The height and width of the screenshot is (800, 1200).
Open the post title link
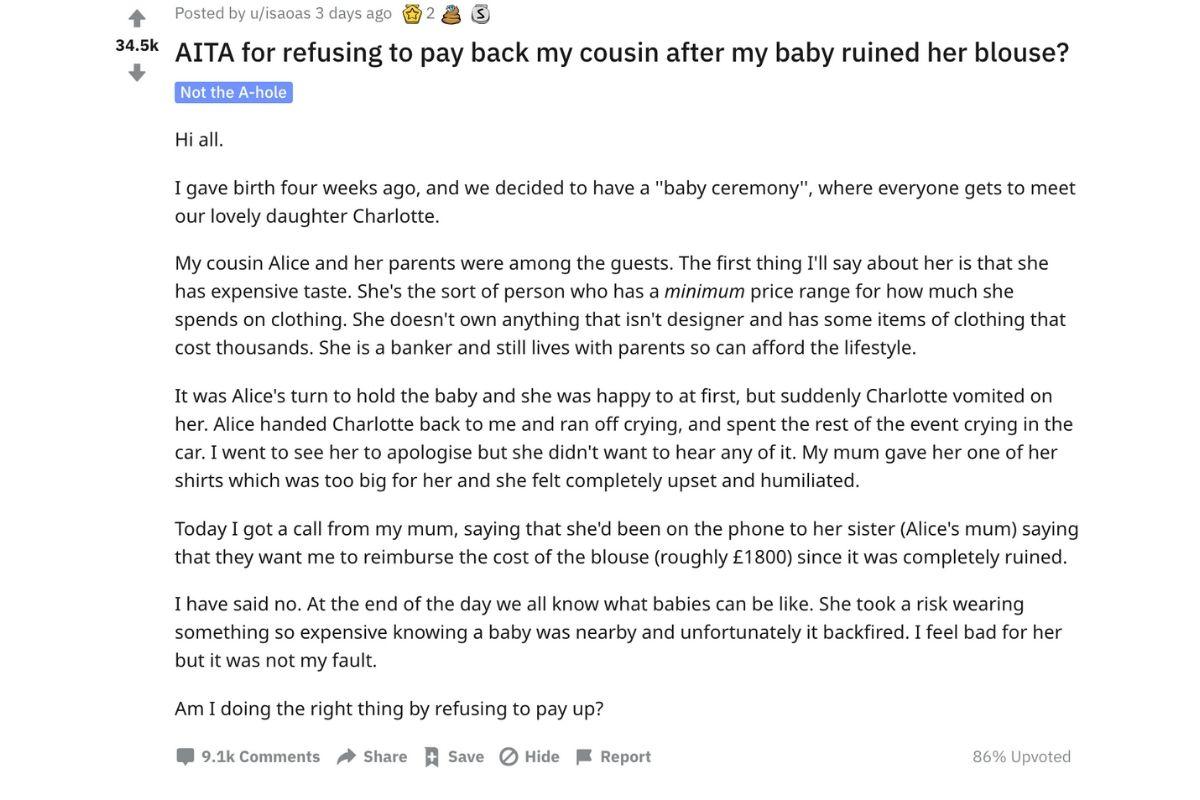621,52
